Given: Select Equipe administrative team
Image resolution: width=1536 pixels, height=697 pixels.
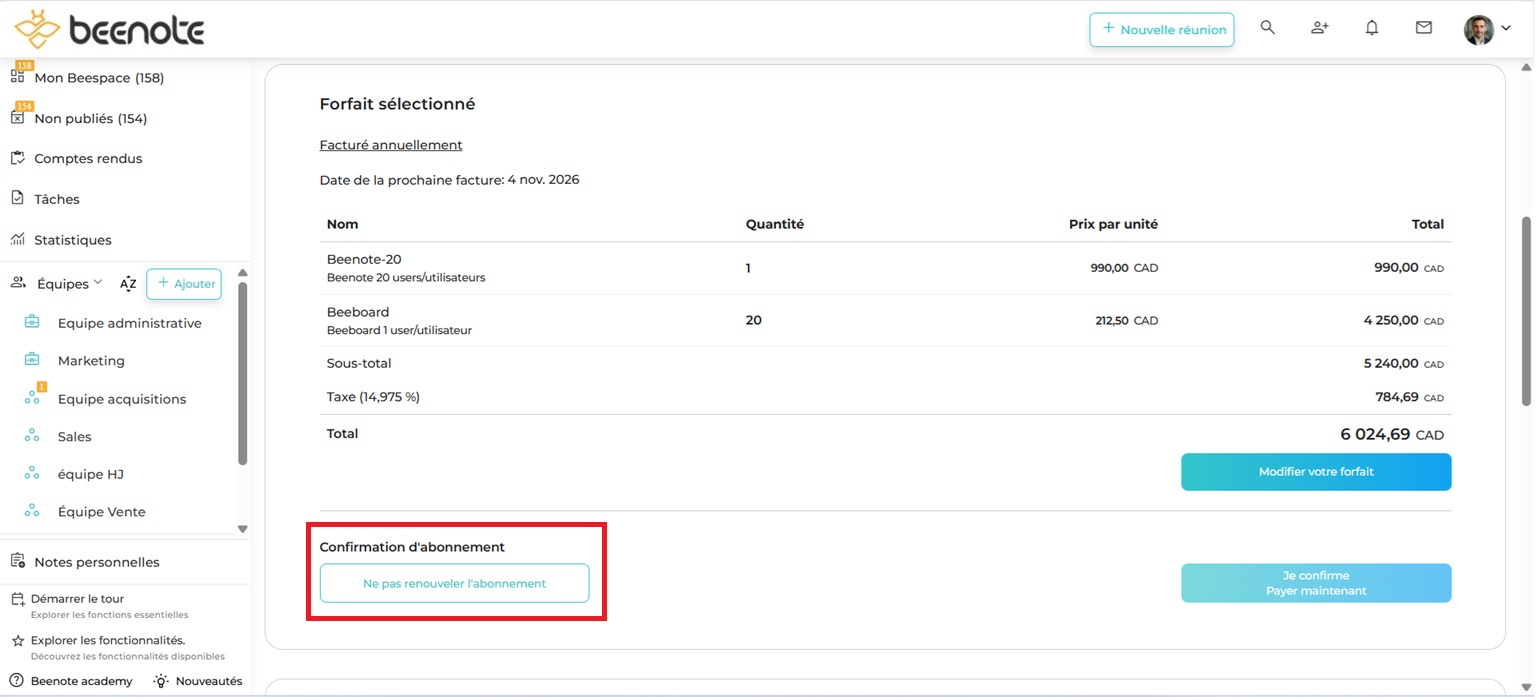Looking at the screenshot, I should coord(129,323).
